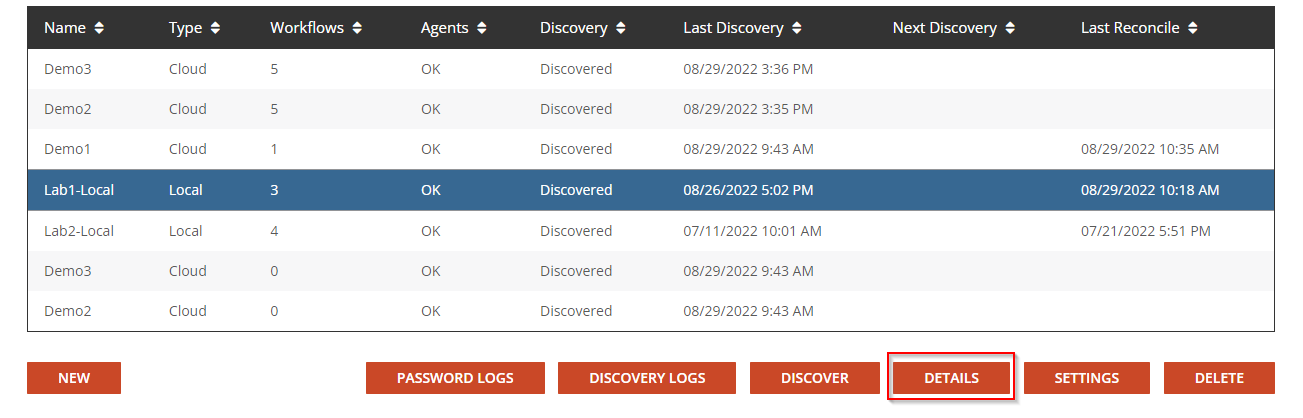Select the Lab1-Local highlighted row
The width and height of the screenshot is (1303, 418).
(x=79, y=190)
